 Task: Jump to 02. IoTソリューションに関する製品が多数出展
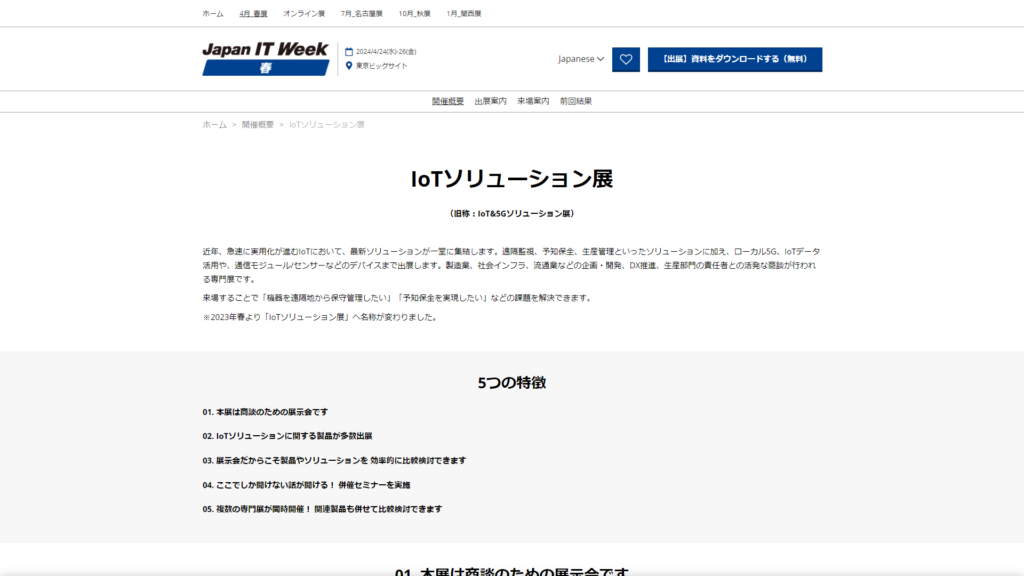point(287,436)
